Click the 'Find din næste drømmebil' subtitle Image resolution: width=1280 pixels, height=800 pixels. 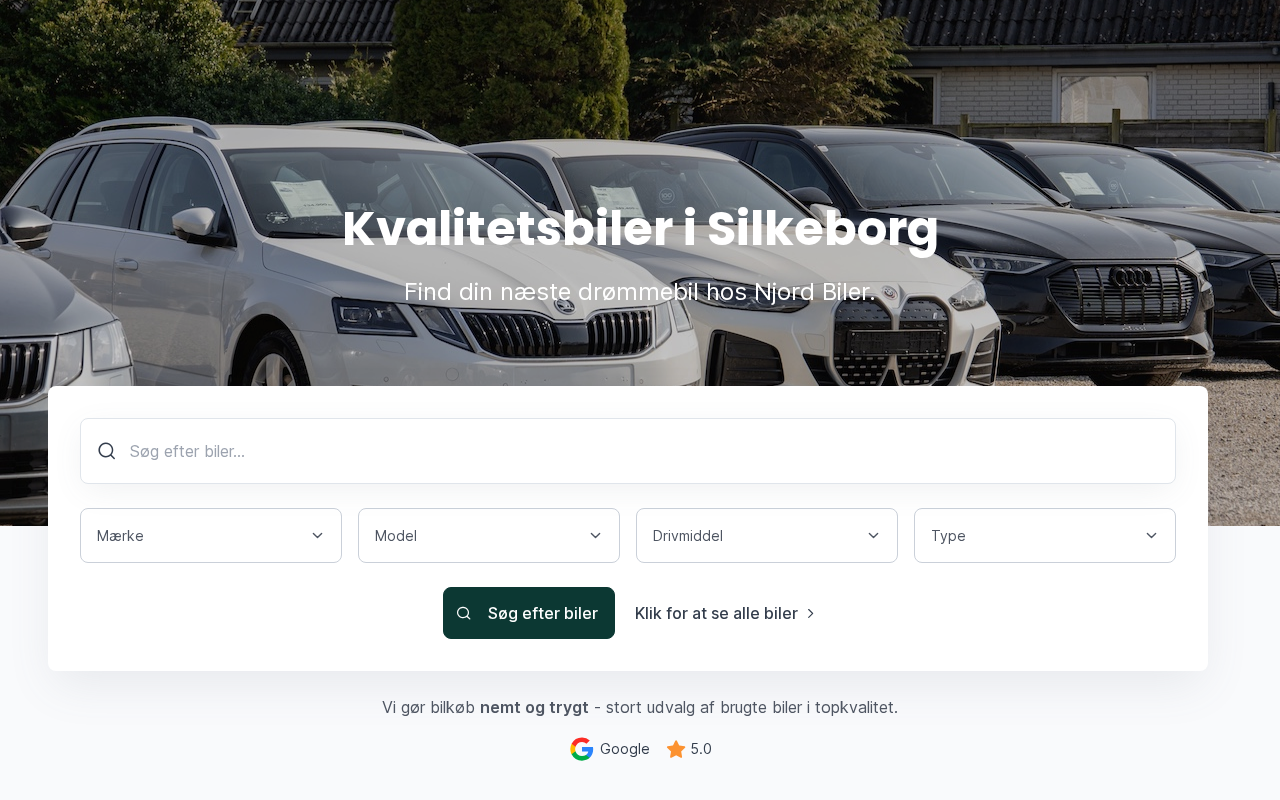(640, 292)
